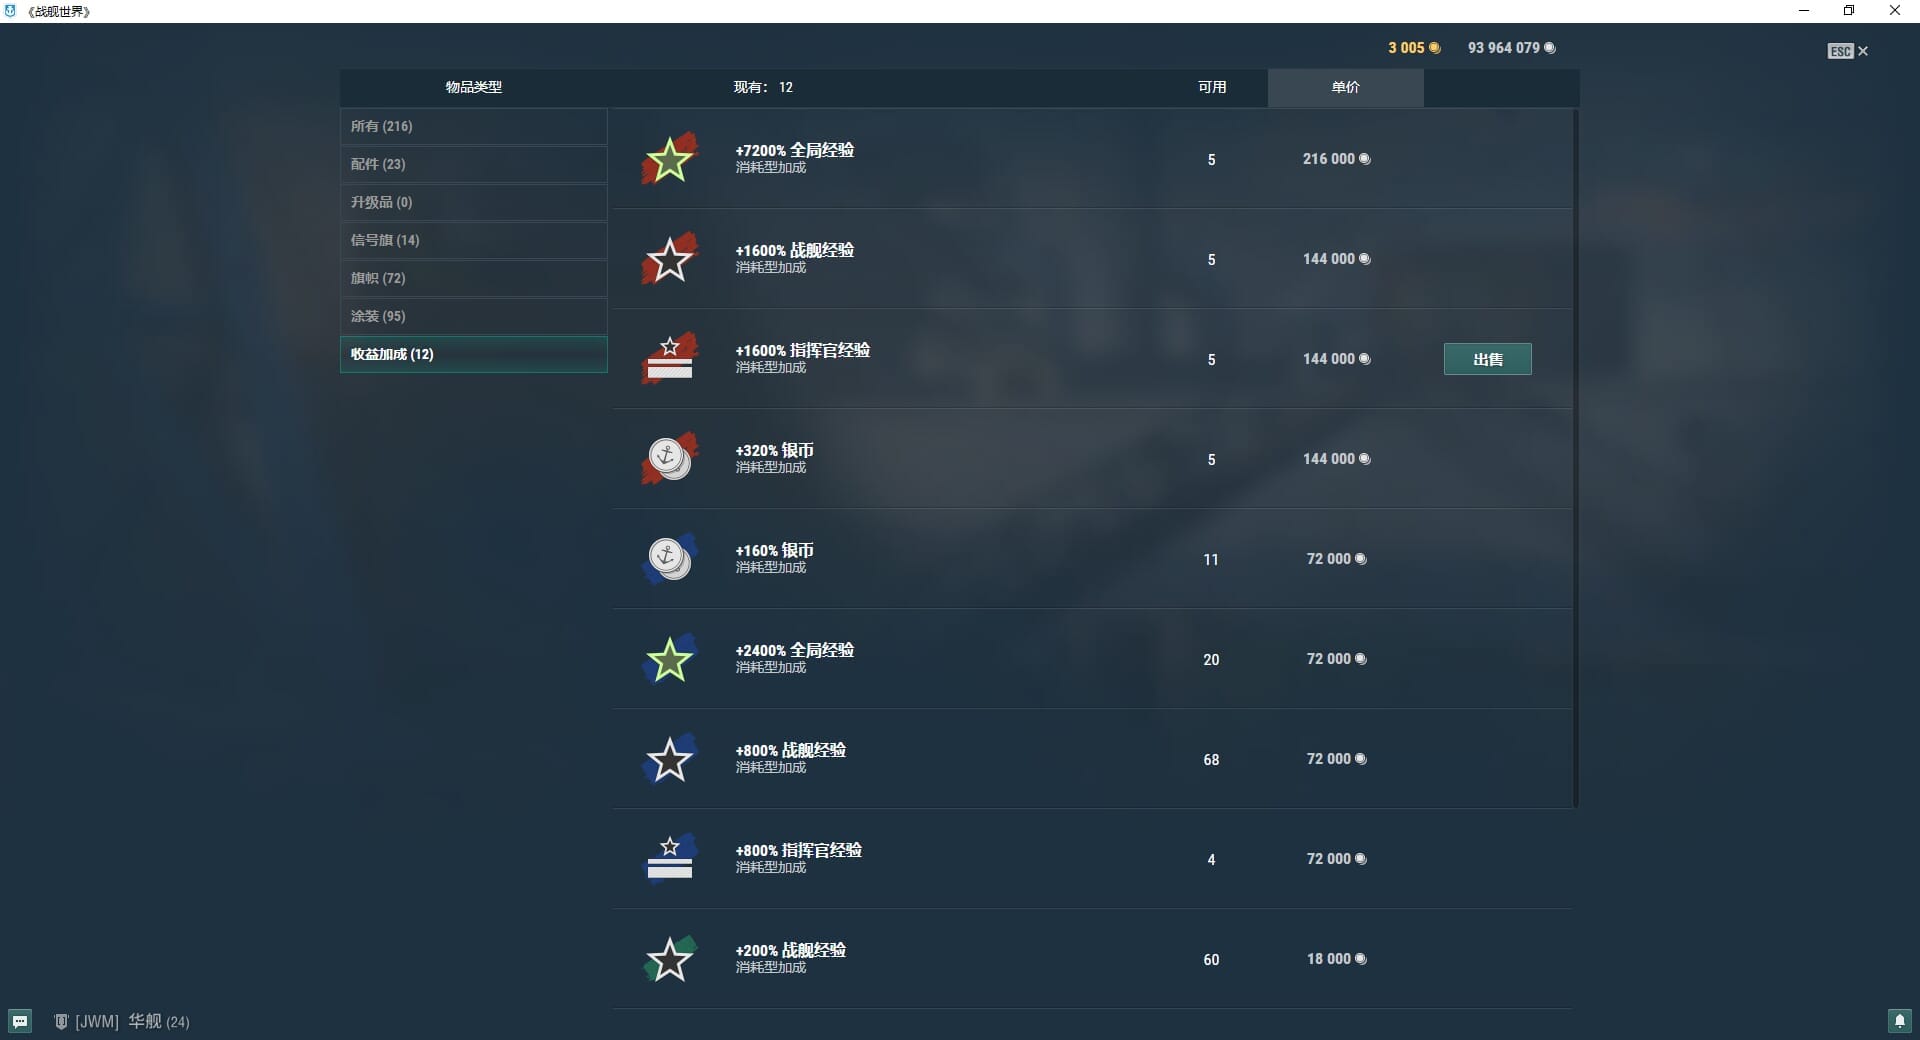Click the +7200% 全局经验 red star icon

coord(669,159)
